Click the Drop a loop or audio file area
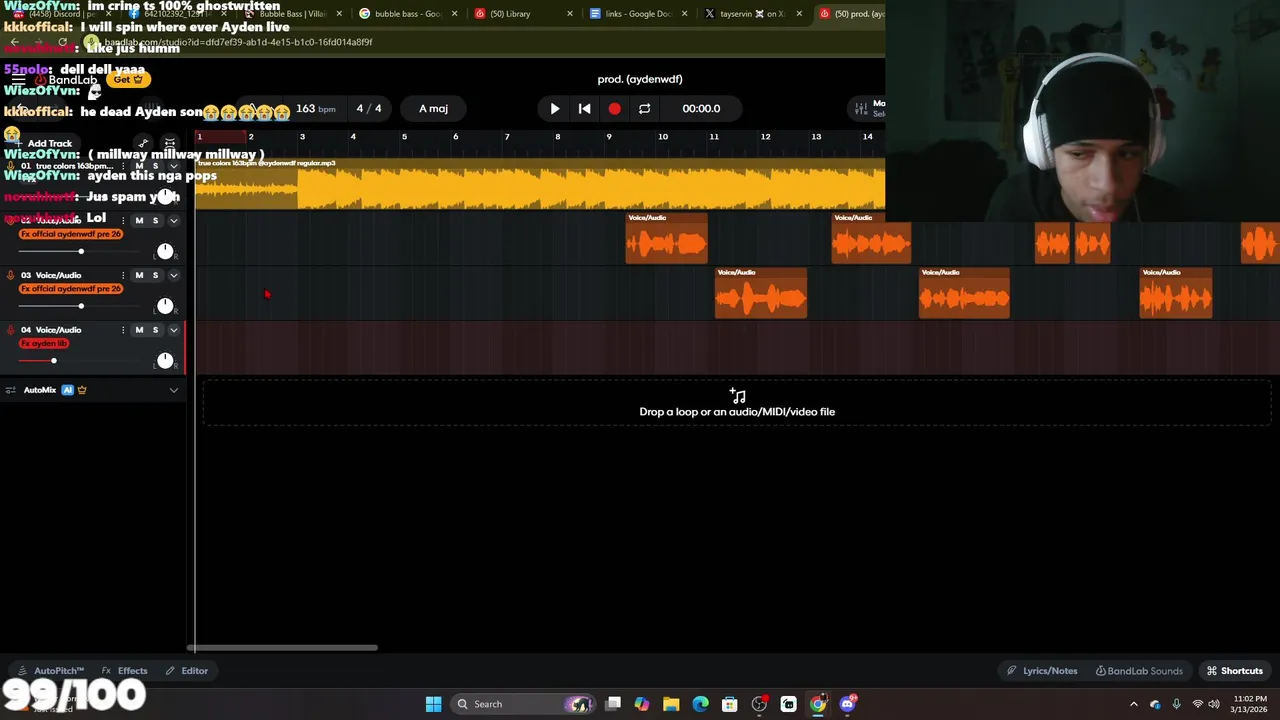This screenshot has width=1280, height=720. (x=737, y=403)
